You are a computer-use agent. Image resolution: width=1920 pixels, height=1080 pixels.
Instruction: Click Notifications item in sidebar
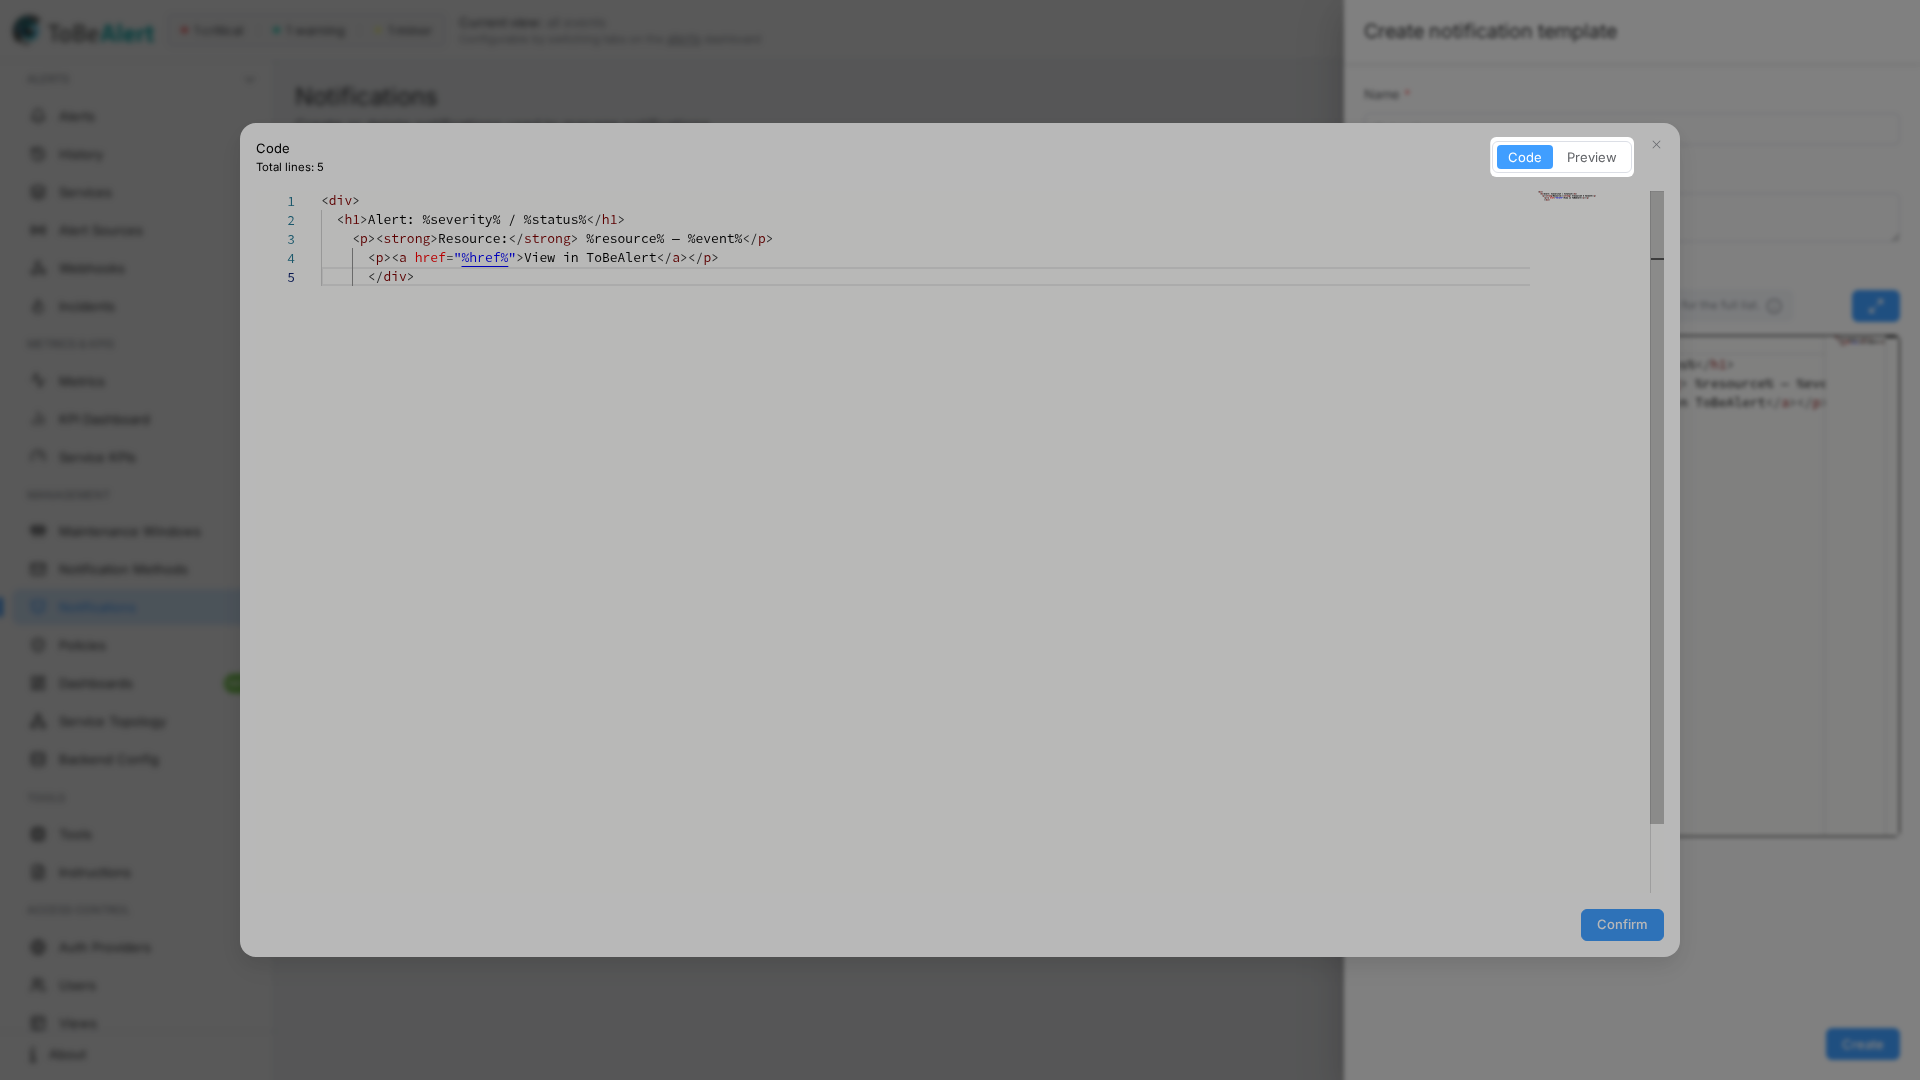(125, 607)
